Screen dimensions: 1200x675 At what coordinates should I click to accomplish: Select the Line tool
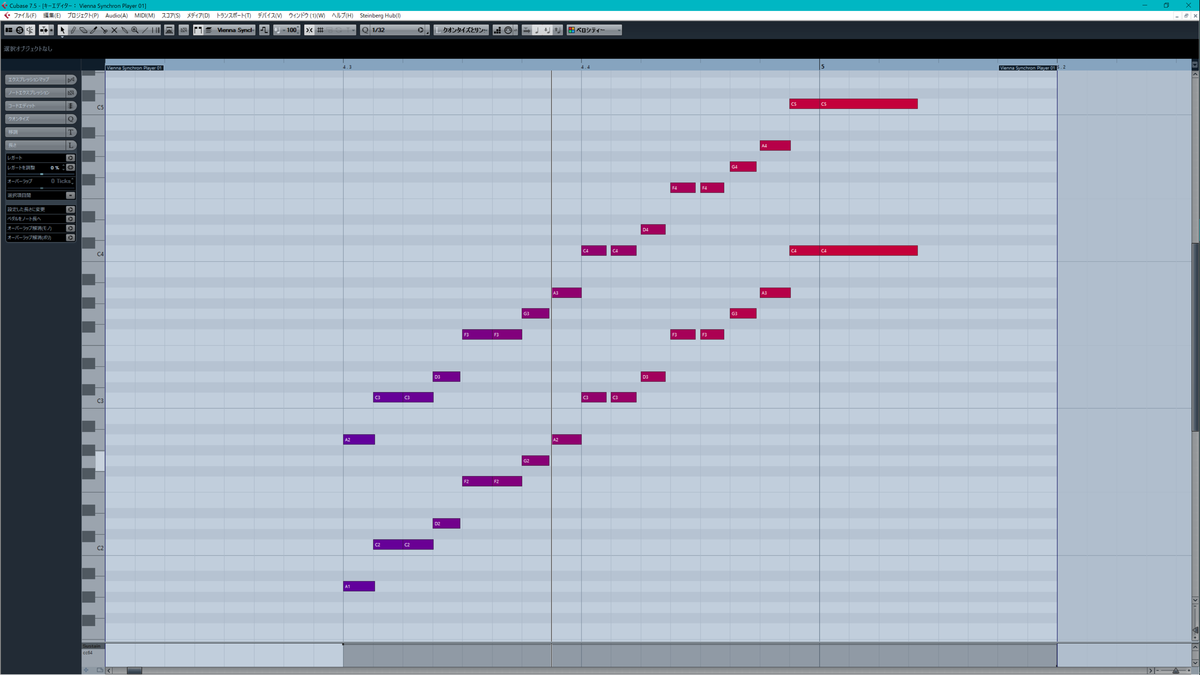tap(146, 30)
